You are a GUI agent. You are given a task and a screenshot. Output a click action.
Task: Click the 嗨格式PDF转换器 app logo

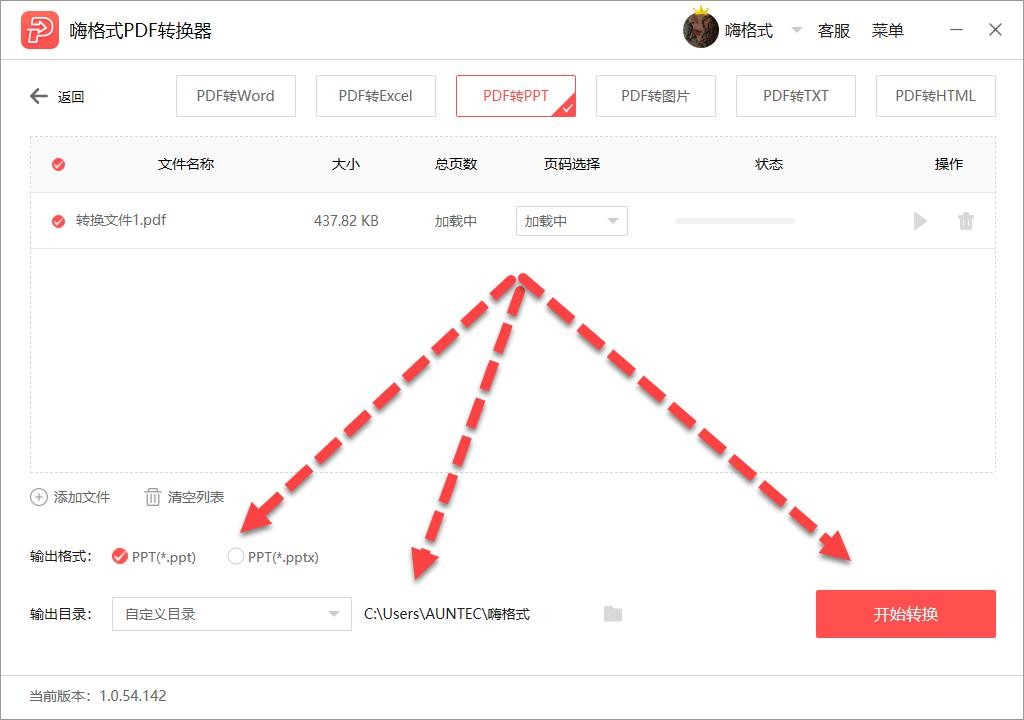[39, 30]
